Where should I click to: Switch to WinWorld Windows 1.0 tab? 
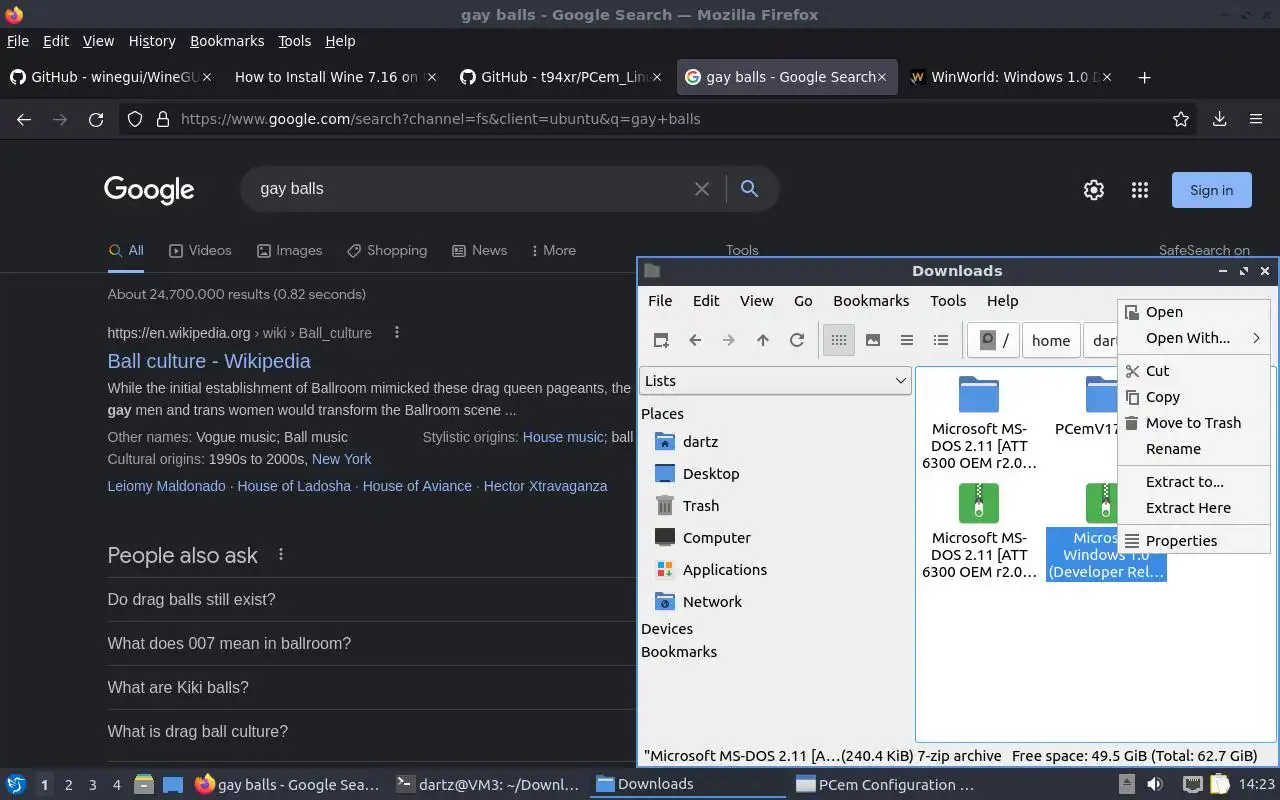click(x=1010, y=77)
